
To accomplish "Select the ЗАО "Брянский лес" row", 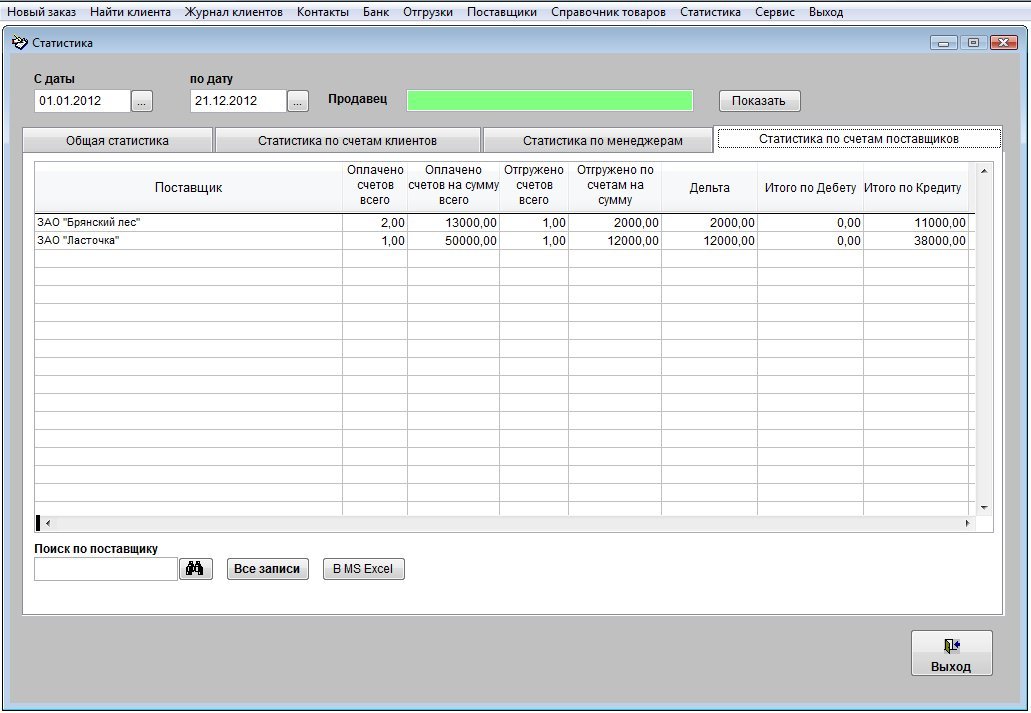I will point(188,223).
